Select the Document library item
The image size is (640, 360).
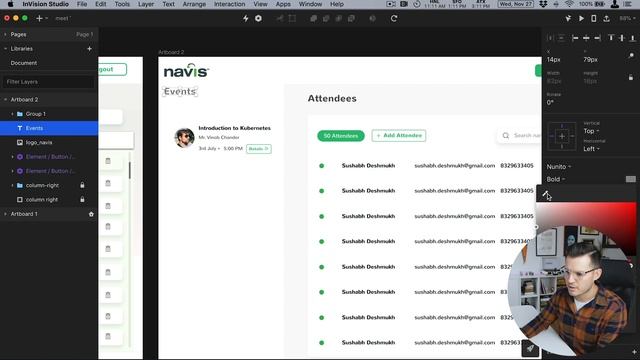tap(24, 63)
